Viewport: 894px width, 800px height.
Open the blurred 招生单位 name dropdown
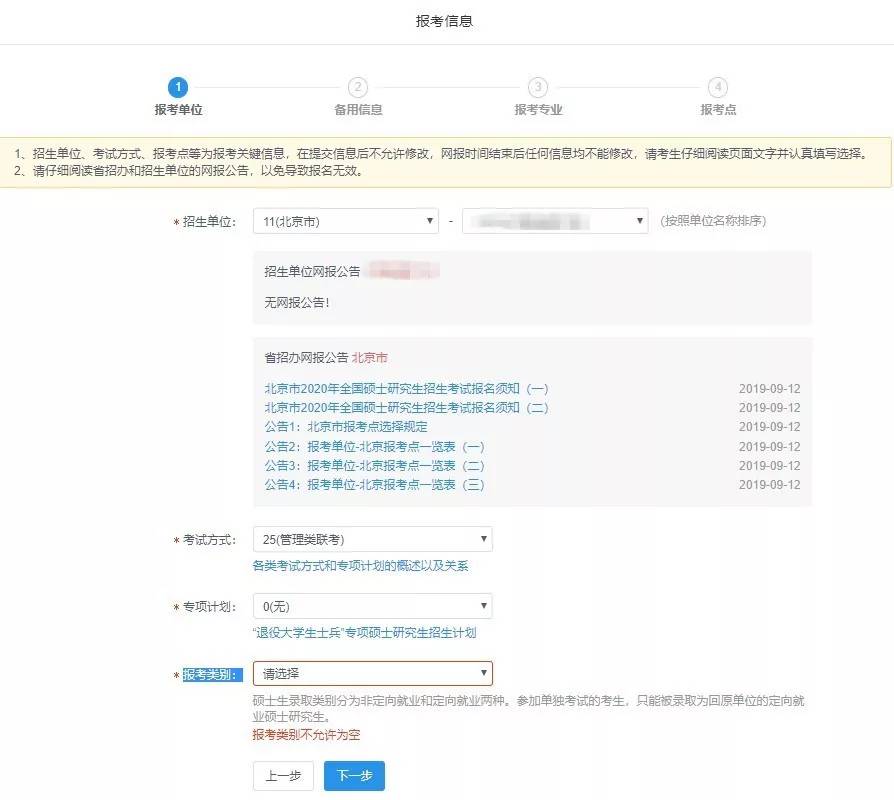[555, 221]
